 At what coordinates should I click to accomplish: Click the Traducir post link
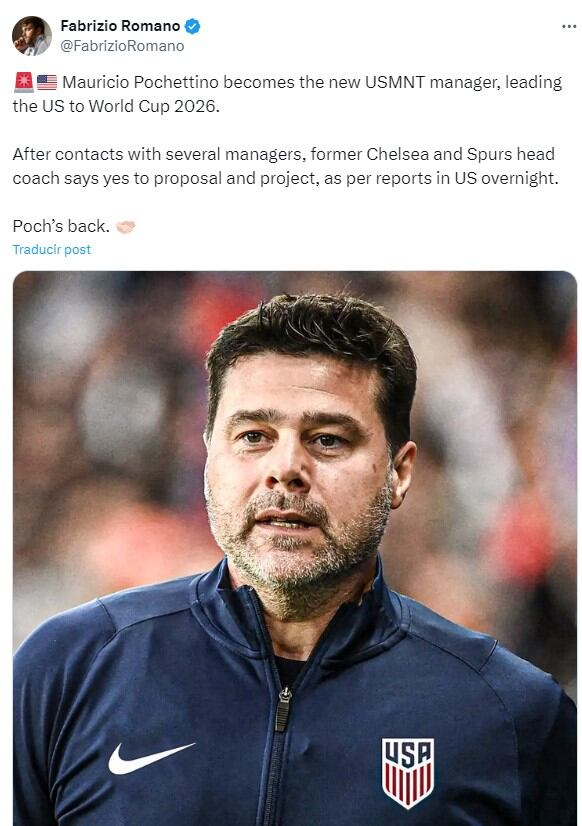click(52, 249)
